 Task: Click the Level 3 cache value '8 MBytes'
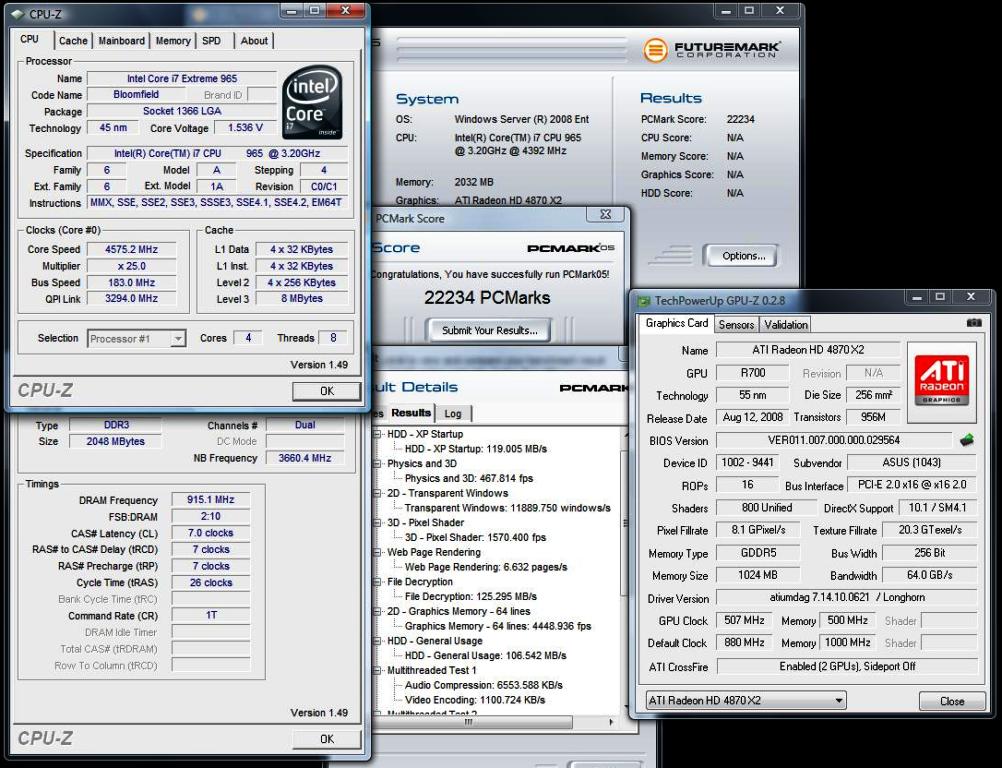302,298
